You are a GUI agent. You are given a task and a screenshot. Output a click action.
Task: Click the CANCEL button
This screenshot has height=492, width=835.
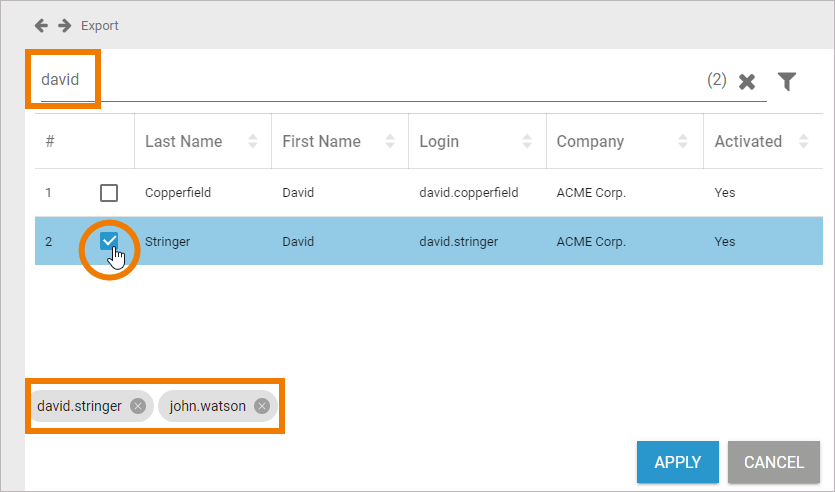click(x=774, y=462)
